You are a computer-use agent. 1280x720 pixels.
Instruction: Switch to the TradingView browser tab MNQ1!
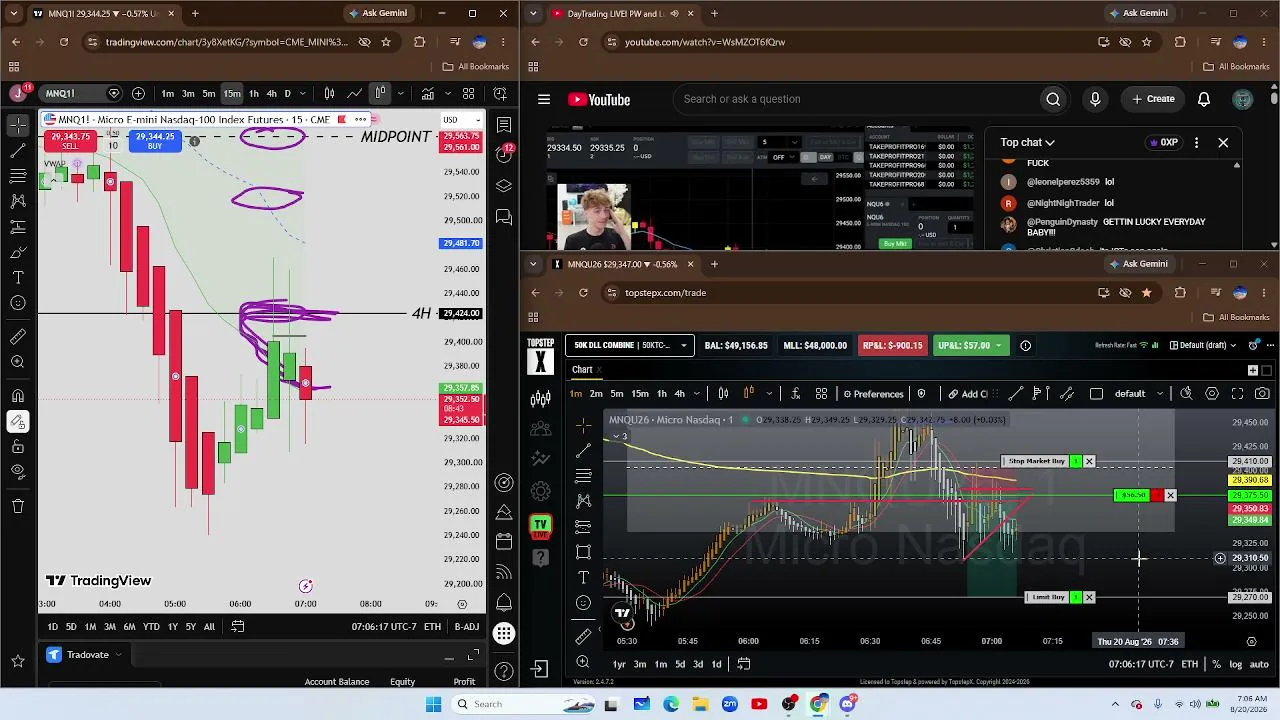coord(104,14)
